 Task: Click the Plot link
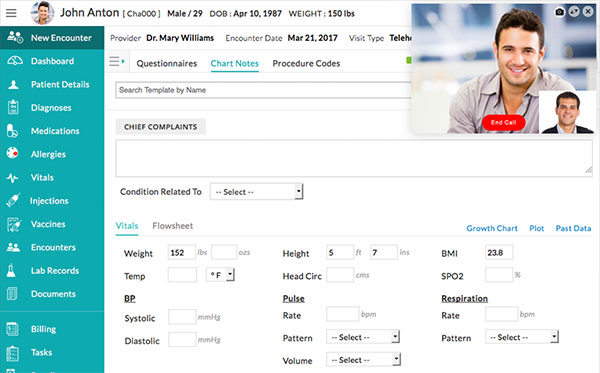(x=536, y=228)
